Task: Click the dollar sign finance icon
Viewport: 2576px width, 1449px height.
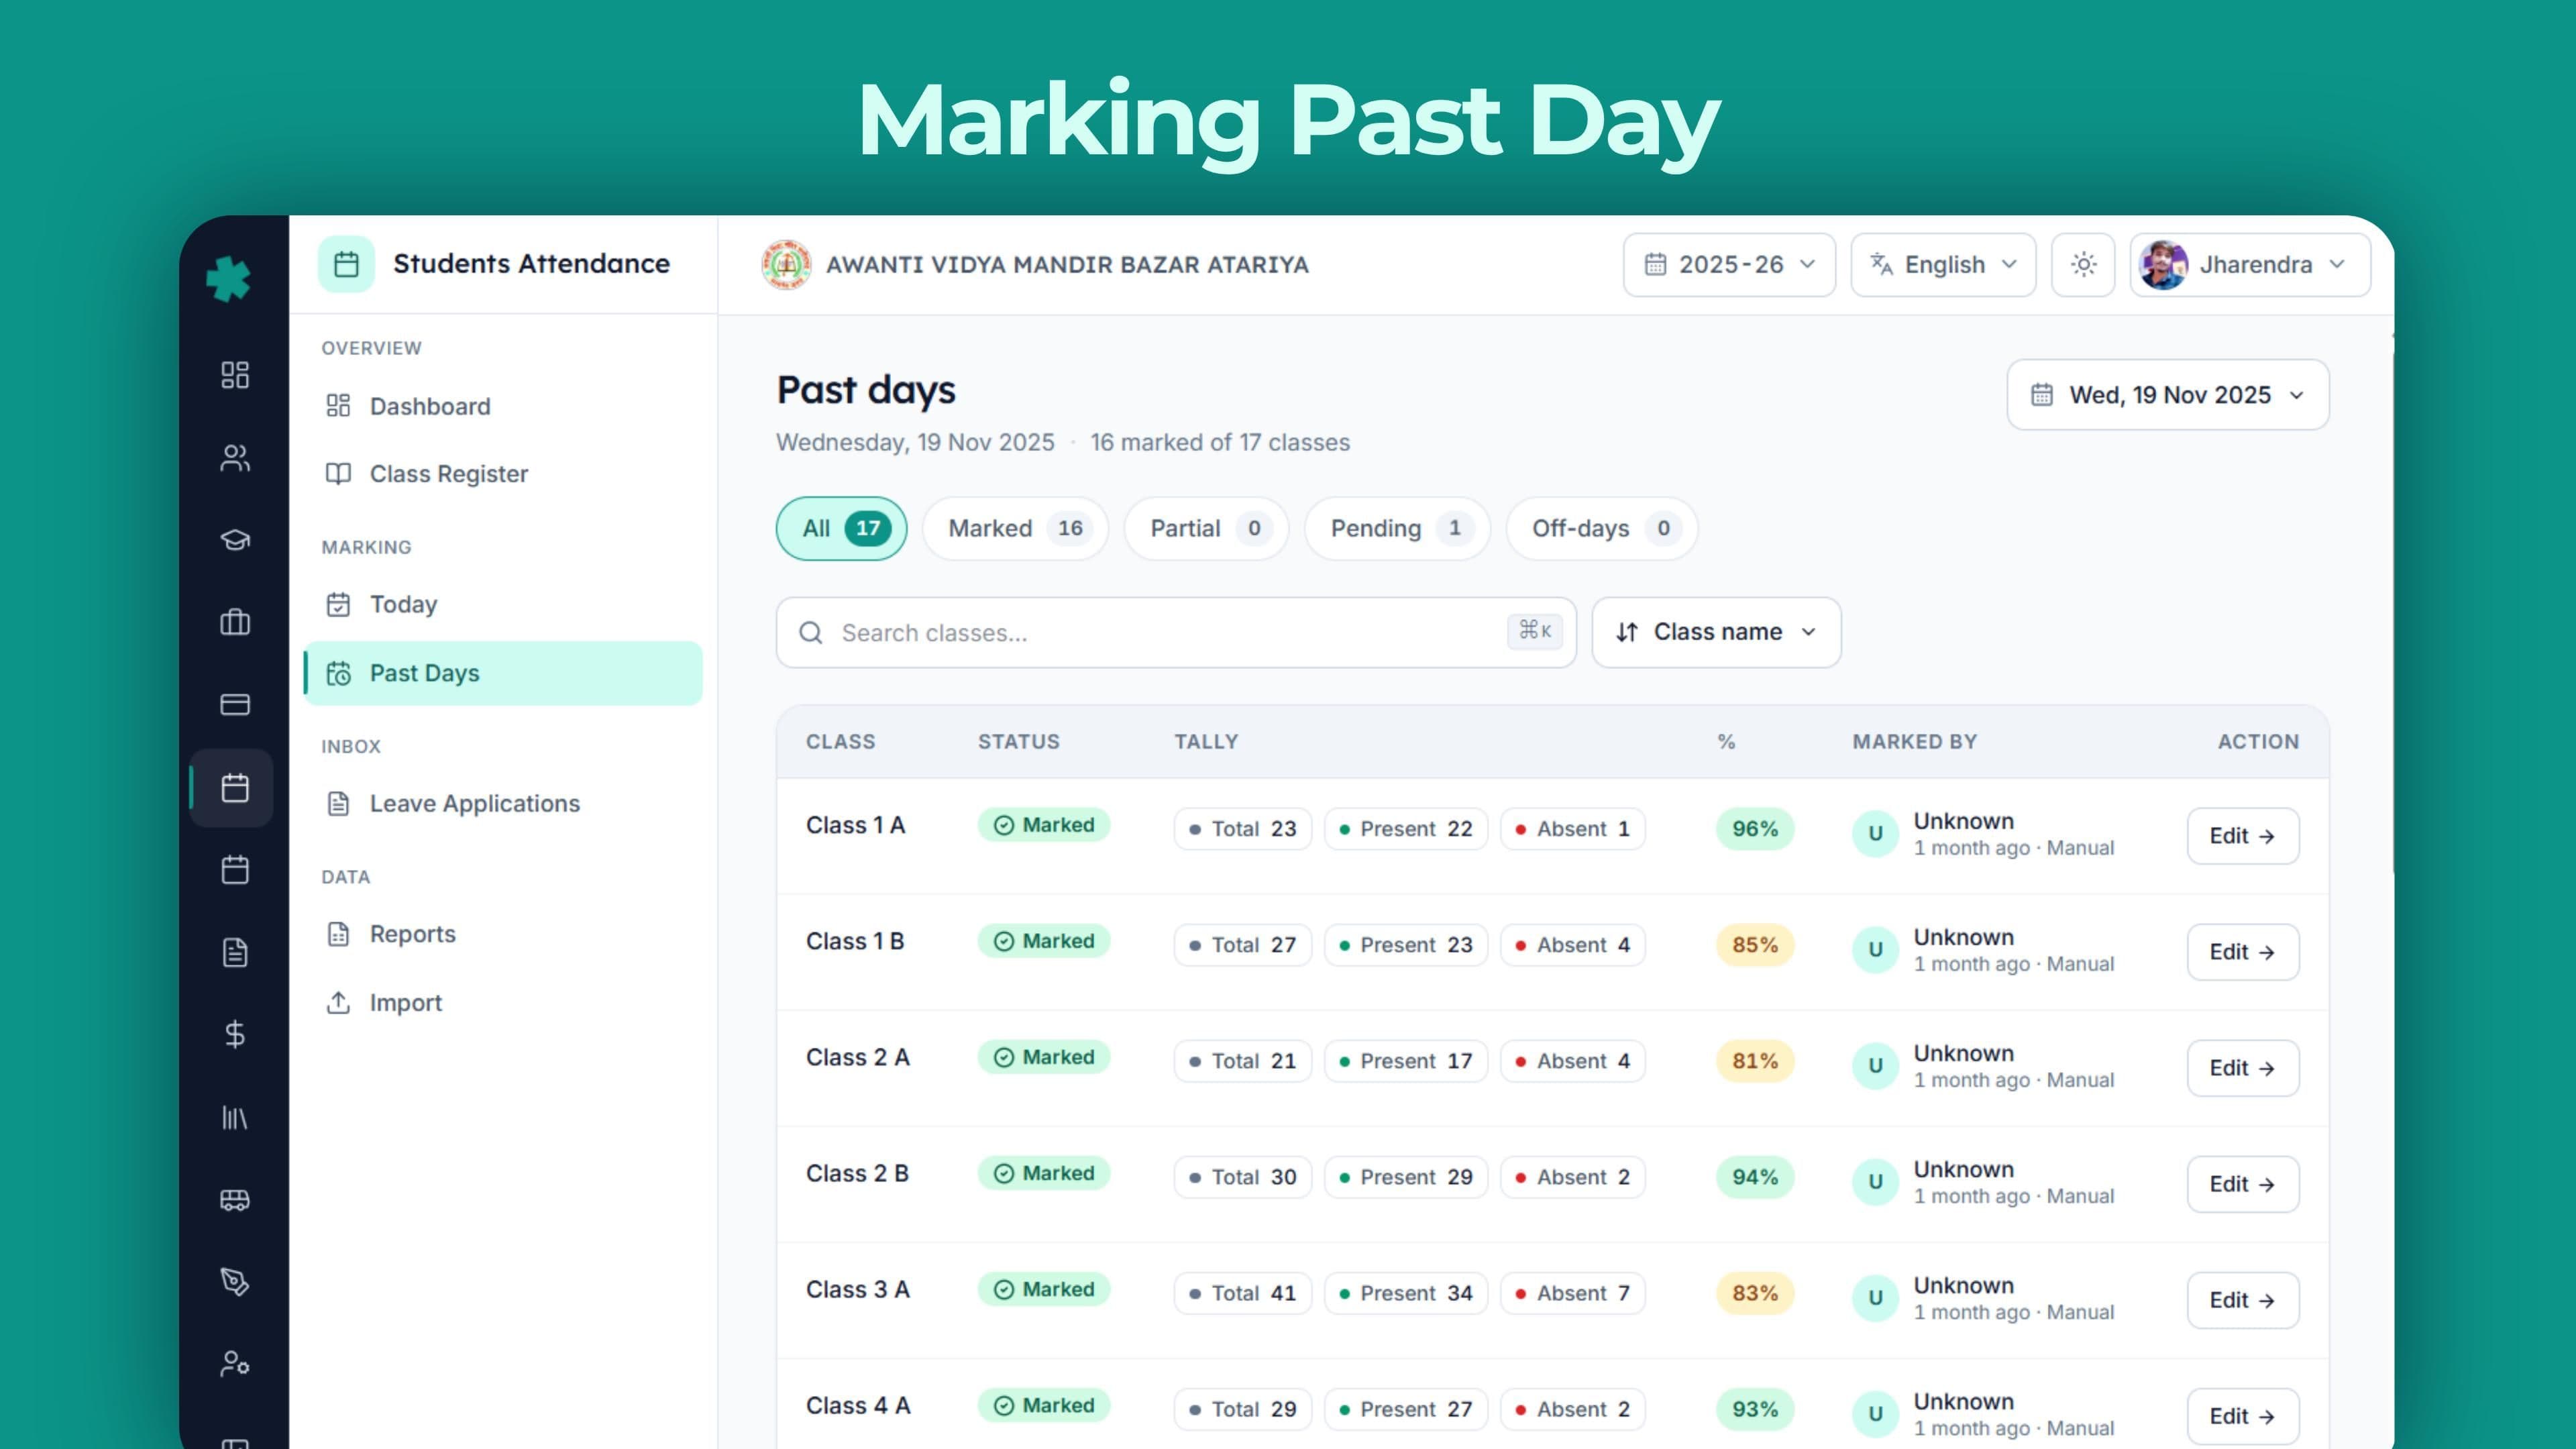Action: tap(235, 1034)
